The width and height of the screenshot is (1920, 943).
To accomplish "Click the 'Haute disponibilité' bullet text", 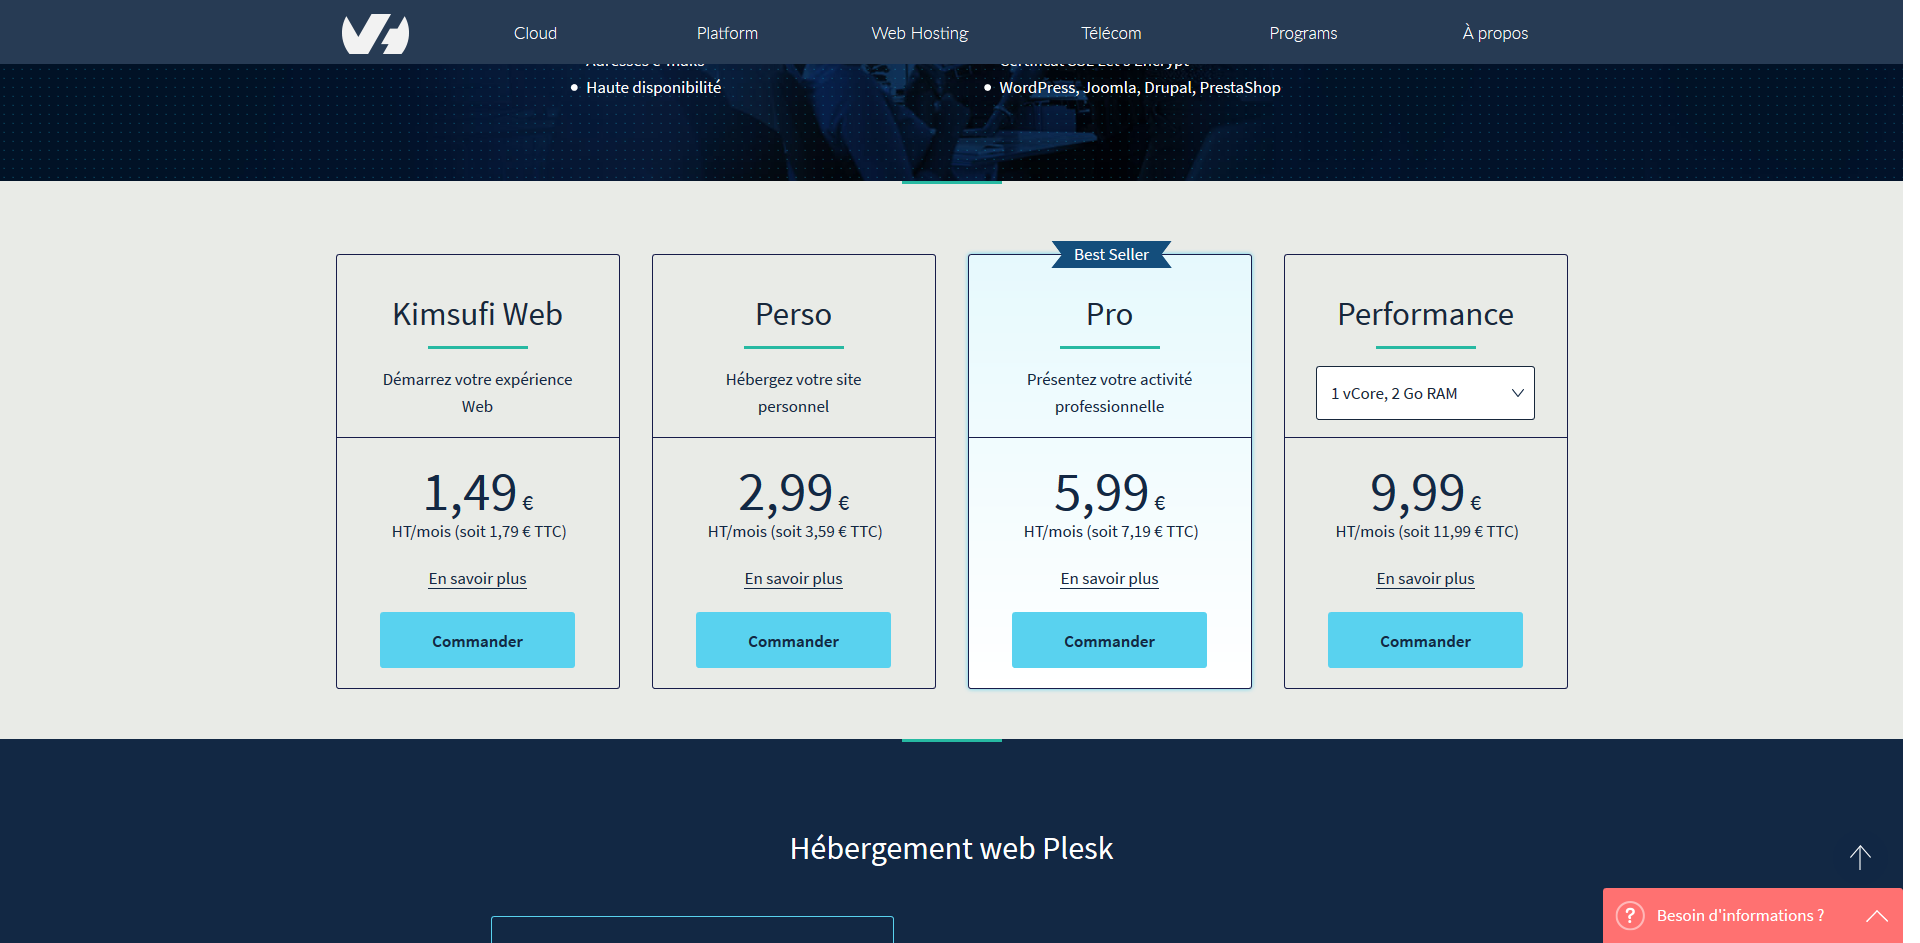I will pyautogui.click(x=653, y=87).
